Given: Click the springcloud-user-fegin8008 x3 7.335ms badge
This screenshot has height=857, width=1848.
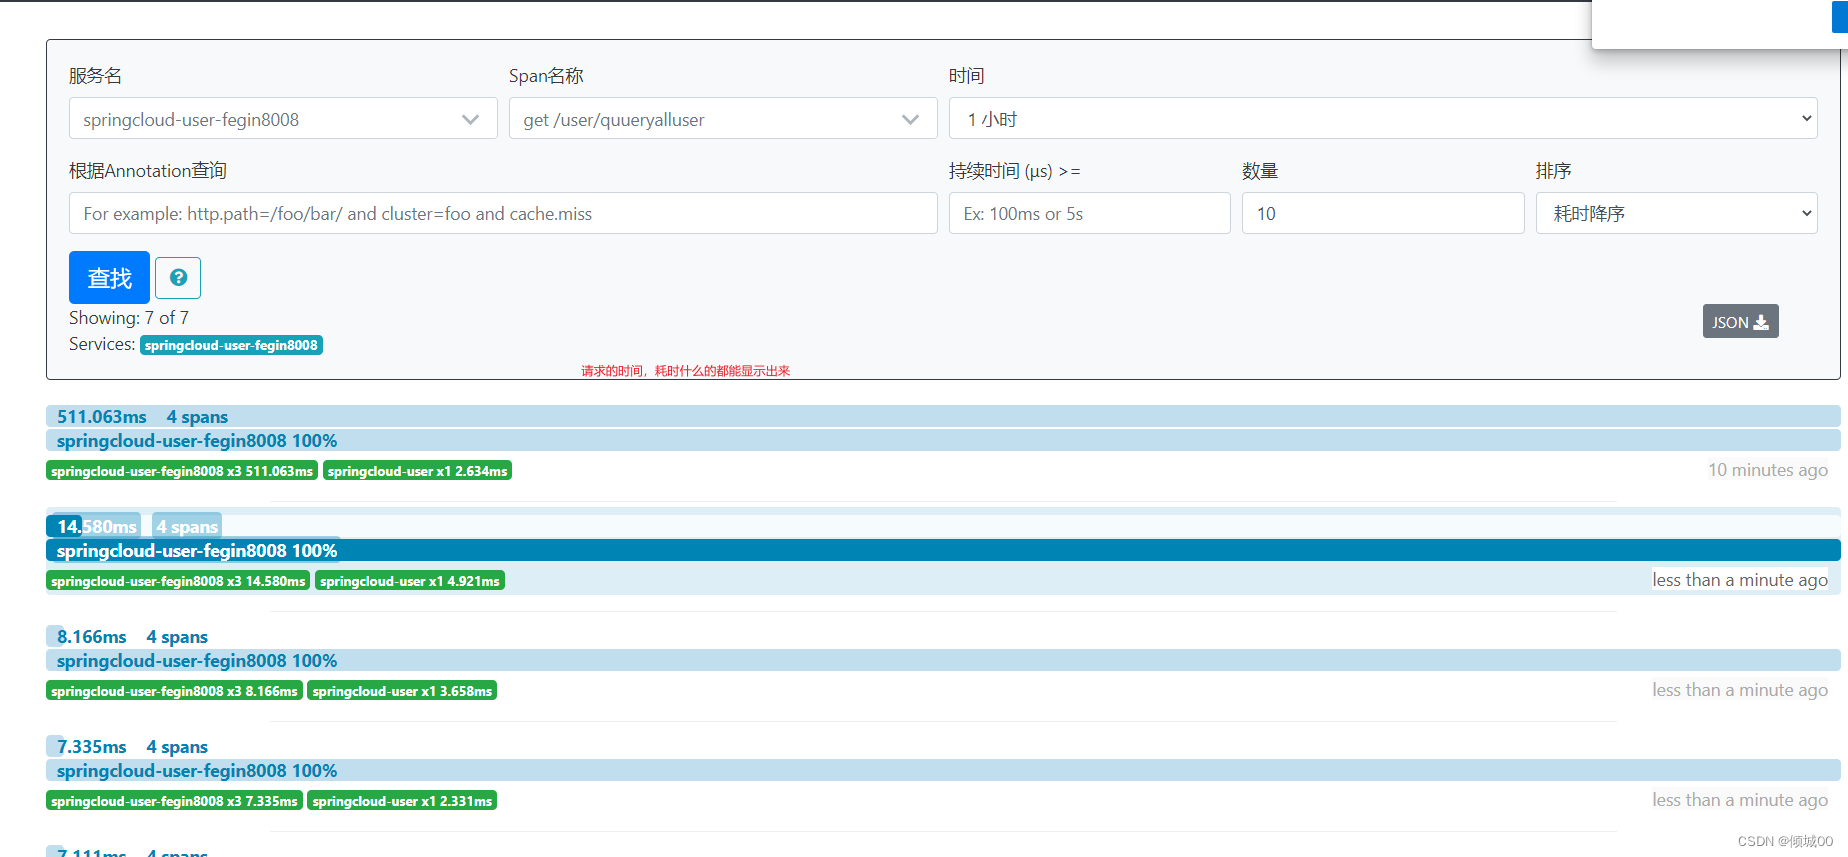Looking at the screenshot, I should 174,801.
